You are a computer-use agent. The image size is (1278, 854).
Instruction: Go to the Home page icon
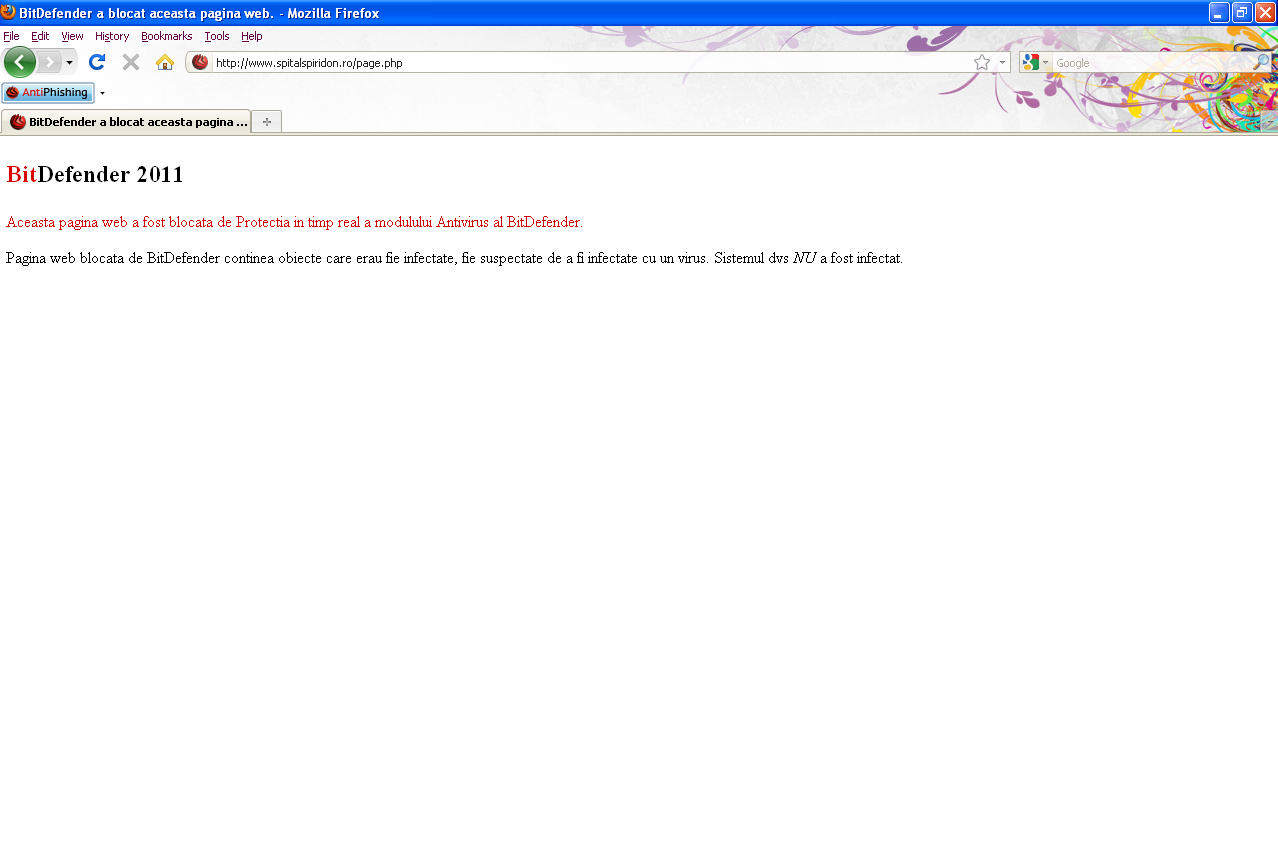pyautogui.click(x=165, y=62)
